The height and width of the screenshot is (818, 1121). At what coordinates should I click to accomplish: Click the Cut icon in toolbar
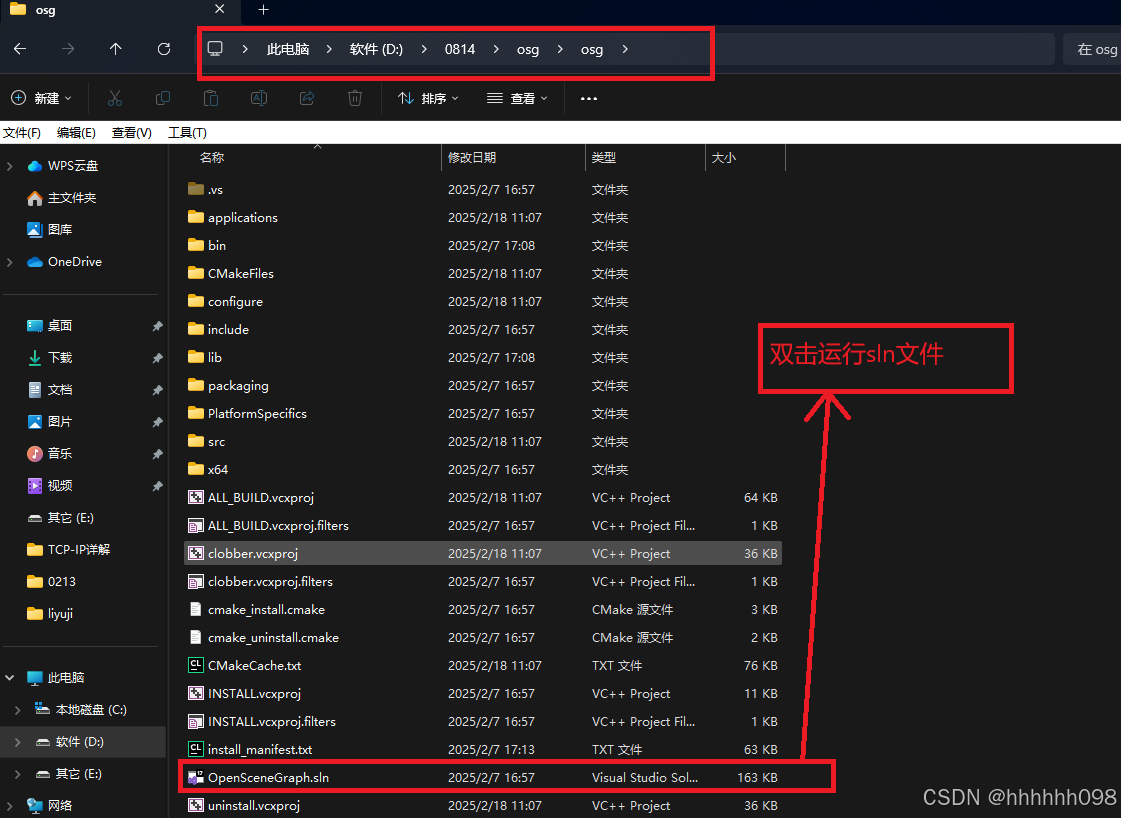[115, 98]
